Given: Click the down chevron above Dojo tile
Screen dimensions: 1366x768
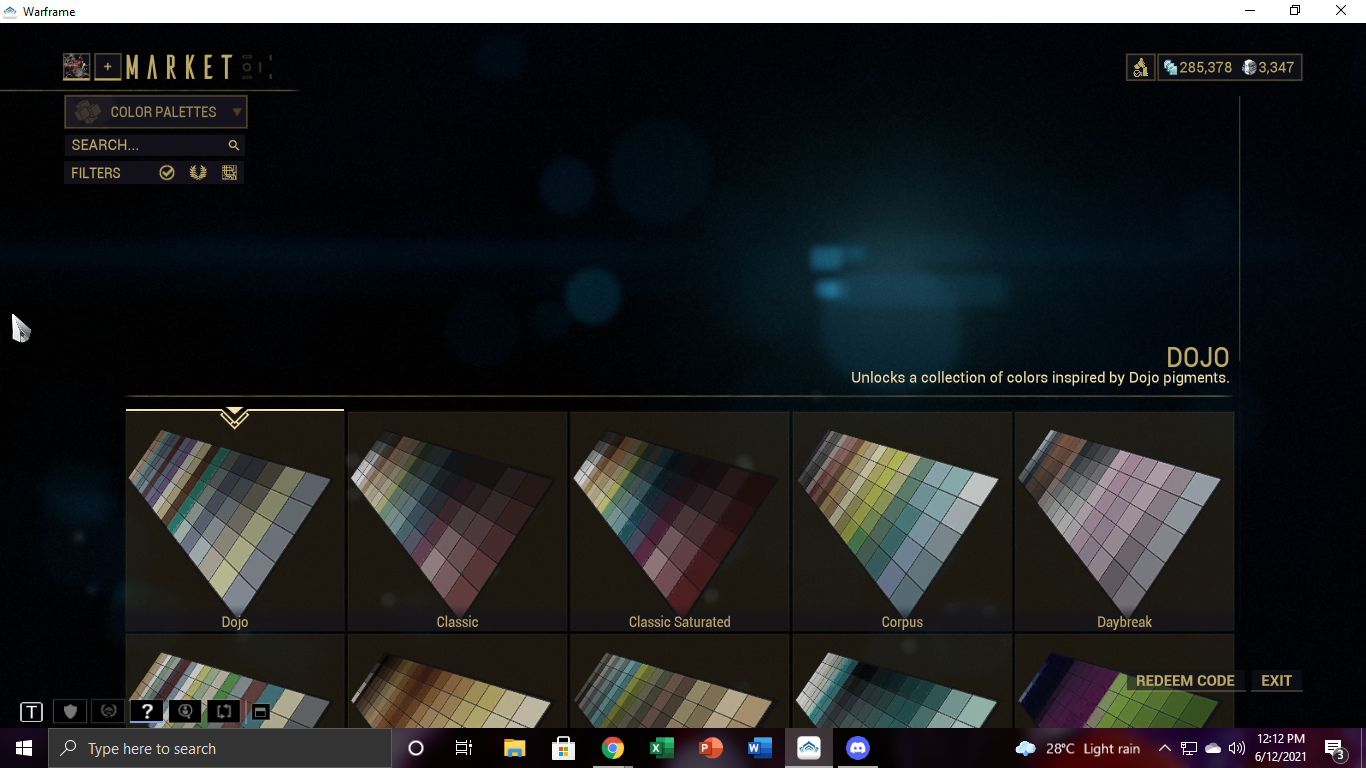Looking at the screenshot, I should 234,418.
